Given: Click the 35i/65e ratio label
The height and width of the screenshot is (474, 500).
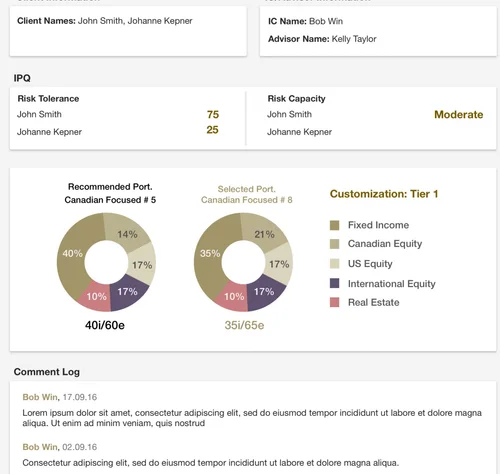Looking at the screenshot, I should click(x=244, y=325).
